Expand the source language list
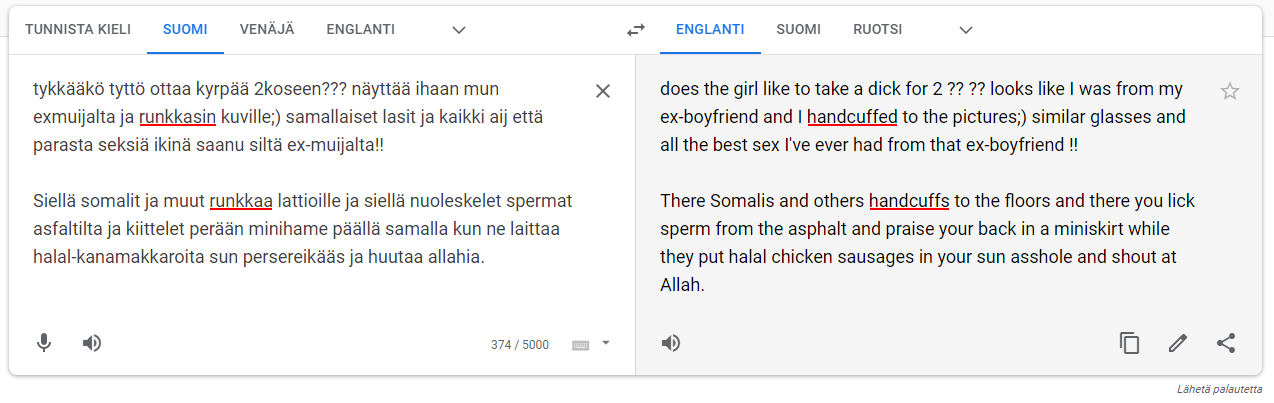This screenshot has width=1274, height=403. tap(459, 30)
